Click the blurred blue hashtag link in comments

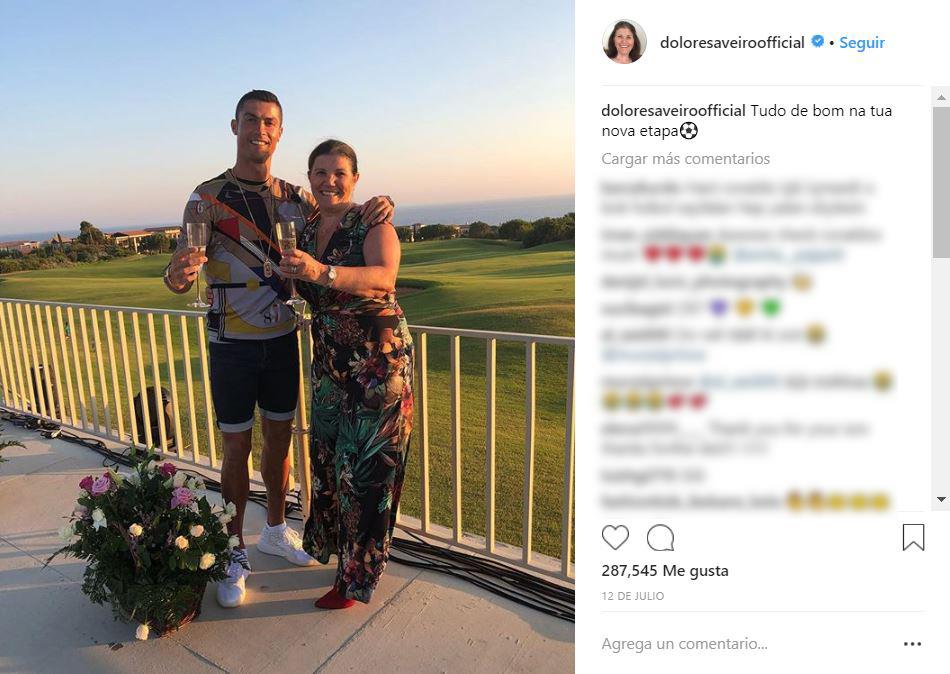[x=653, y=355]
